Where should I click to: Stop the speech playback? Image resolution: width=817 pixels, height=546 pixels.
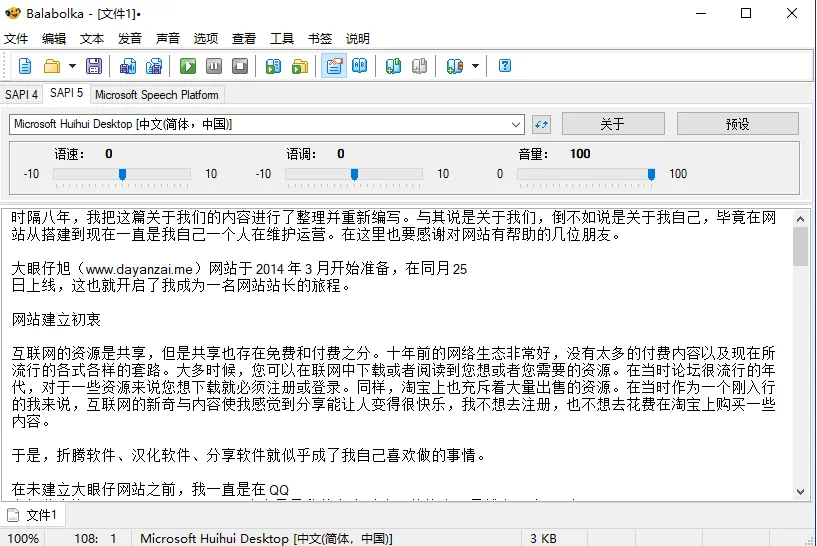(240, 66)
